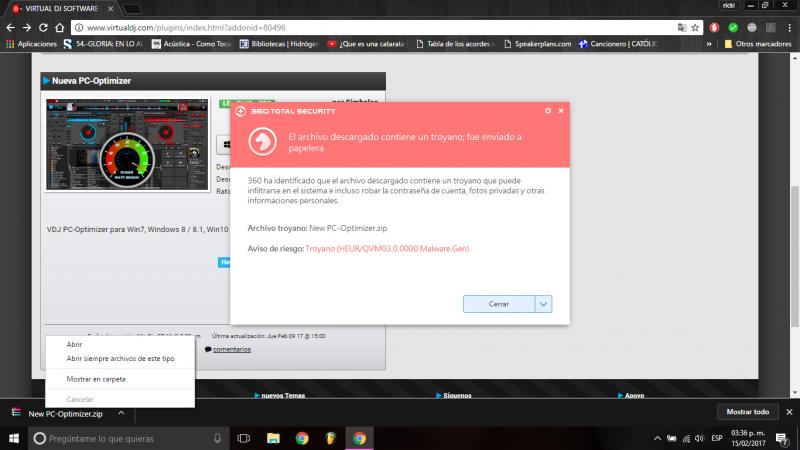This screenshot has height=450, width=800.
Task: Click the Cerrar button in the alert
Action: tap(498, 304)
